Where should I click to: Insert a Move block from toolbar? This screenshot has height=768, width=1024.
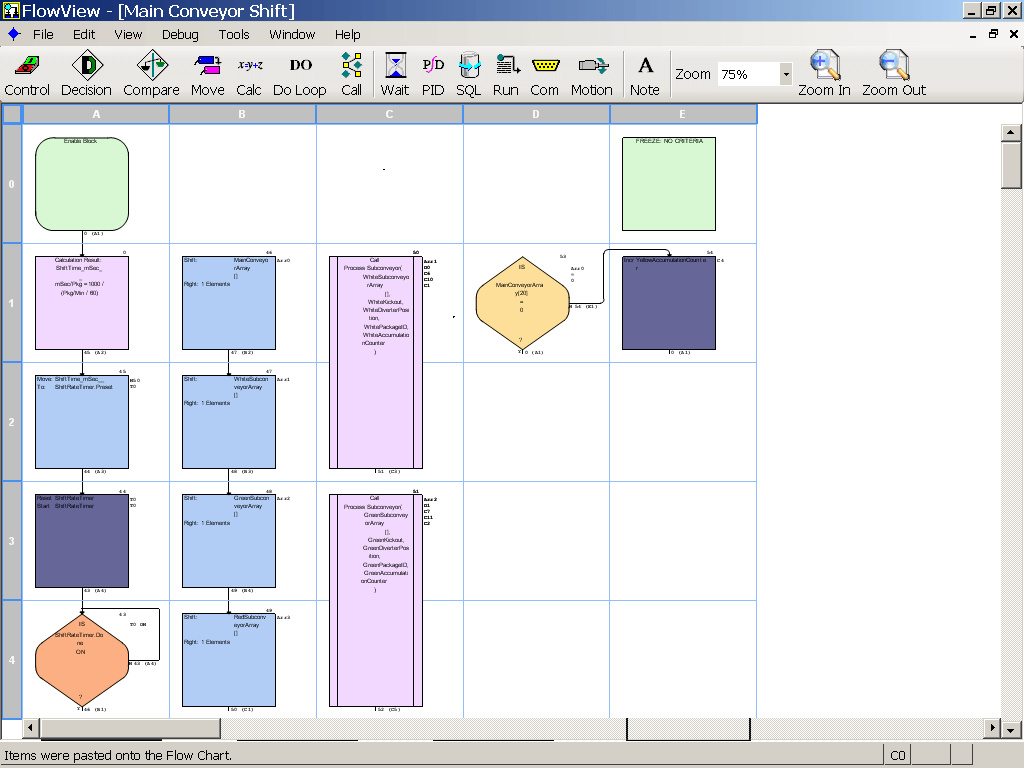click(x=207, y=74)
